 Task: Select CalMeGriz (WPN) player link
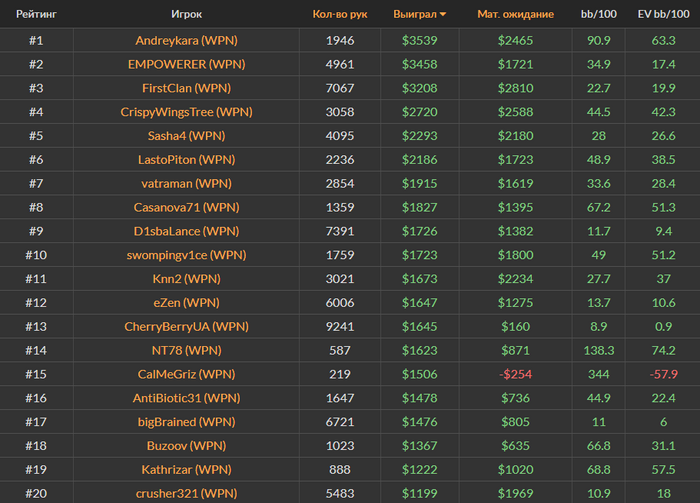(x=186, y=374)
